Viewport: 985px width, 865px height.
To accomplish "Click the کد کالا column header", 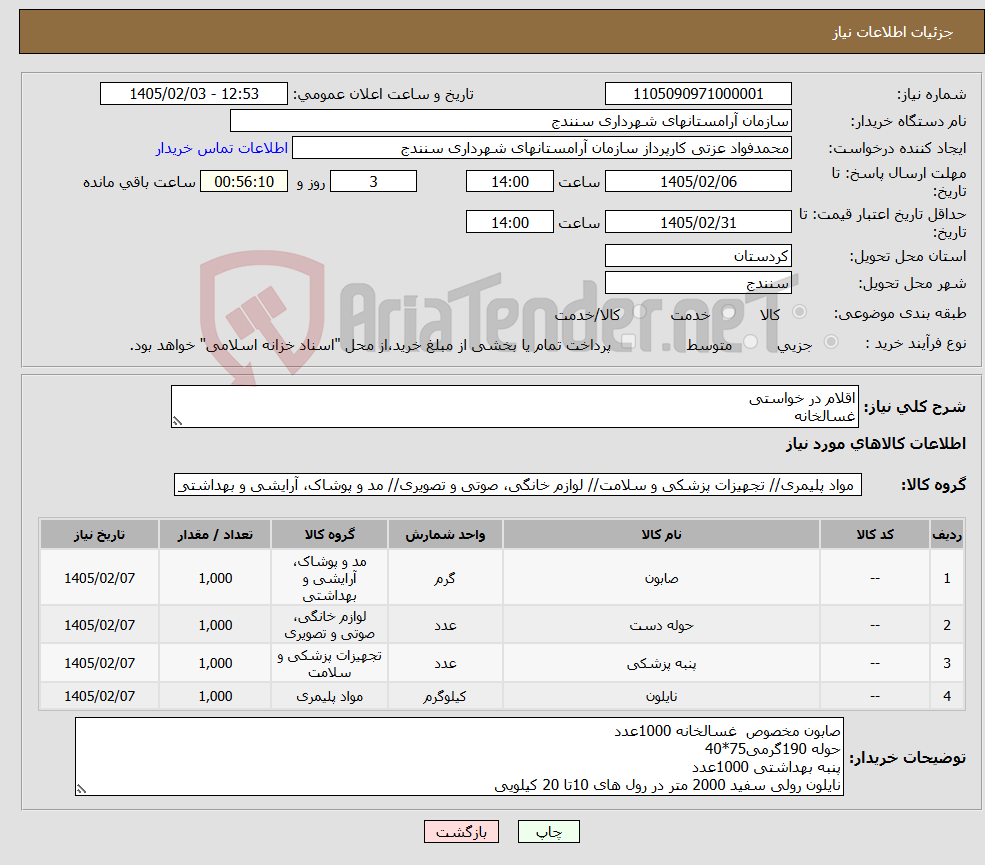I will pyautogui.click(x=874, y=535).
